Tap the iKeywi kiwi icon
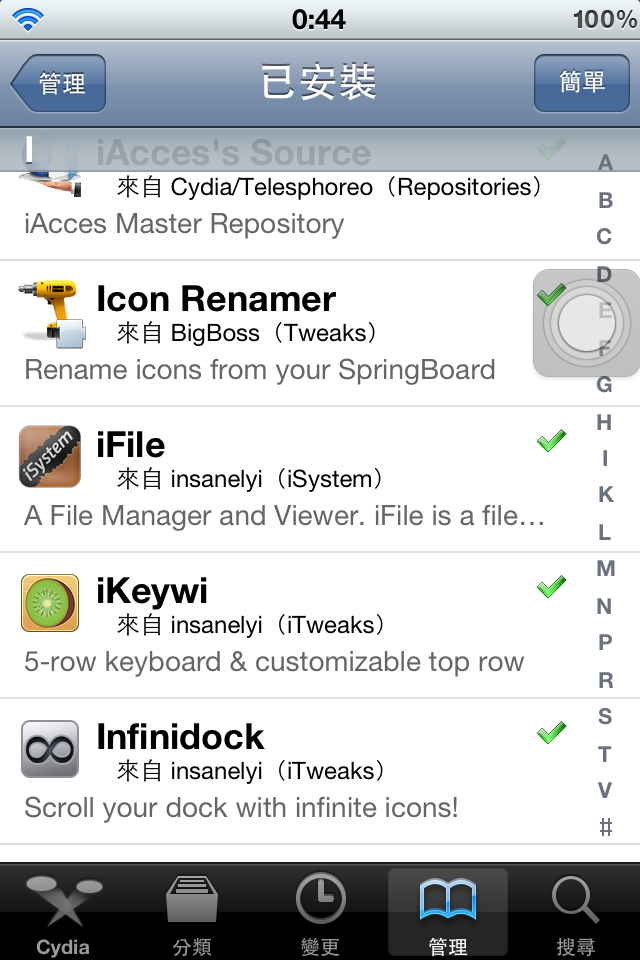 coord(50,603)
